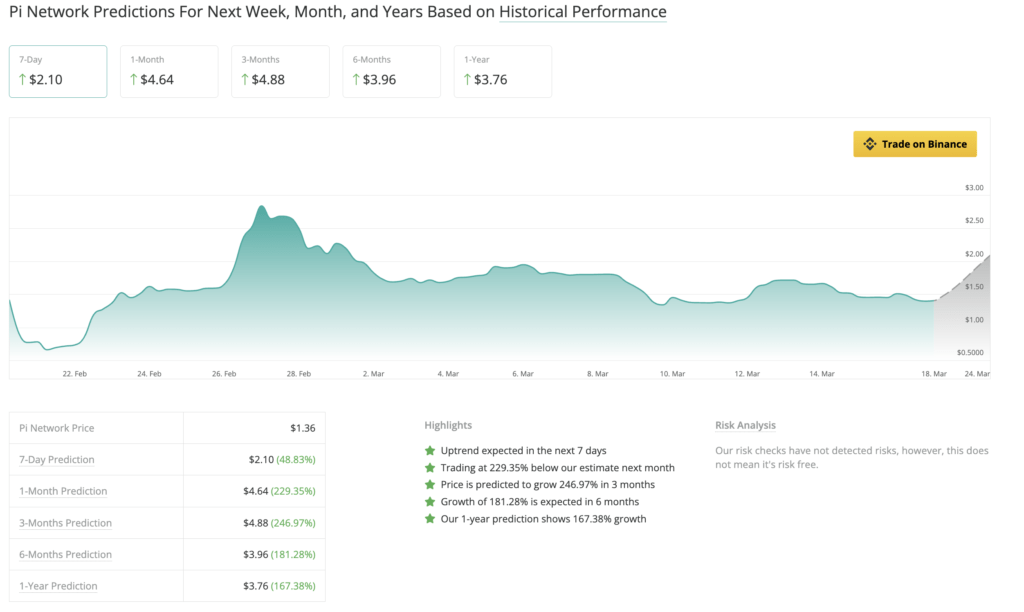
Task: Click the green up arrow beside $3.76
Action: click(468, 80)
